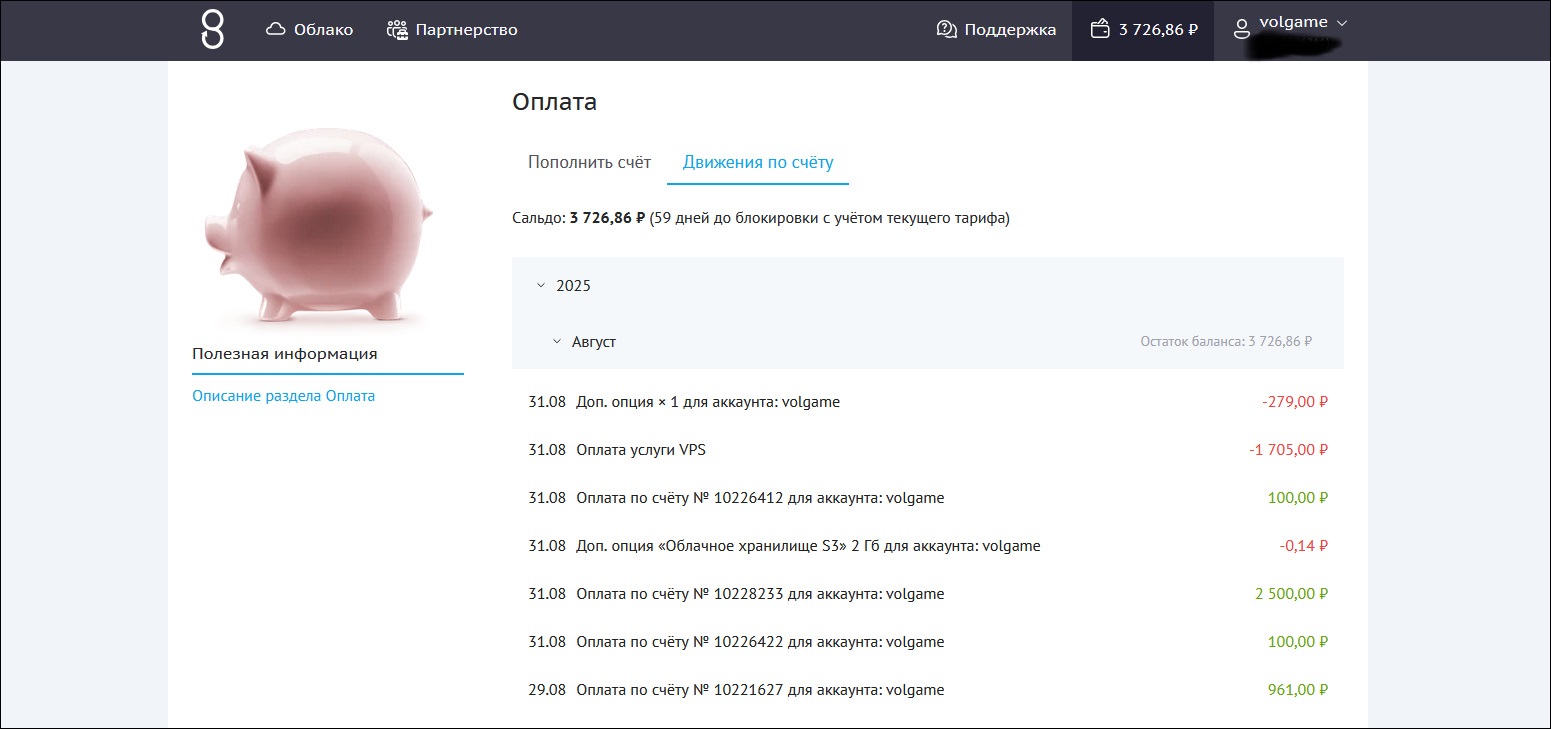Click the volgame username in header
Viewport: 1551px width, 729px height.
(x=1294, y=22)
